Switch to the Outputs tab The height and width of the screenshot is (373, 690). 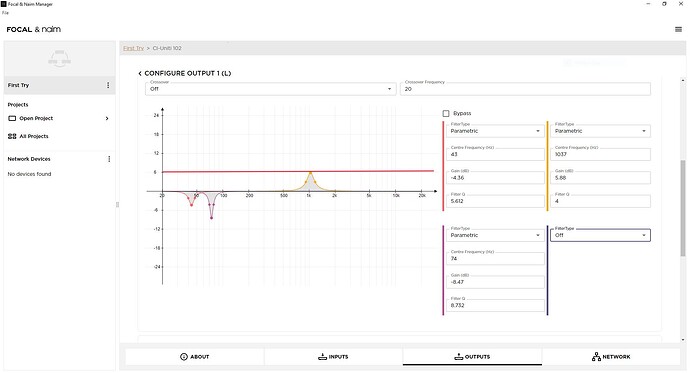click(x=472, y=357)
